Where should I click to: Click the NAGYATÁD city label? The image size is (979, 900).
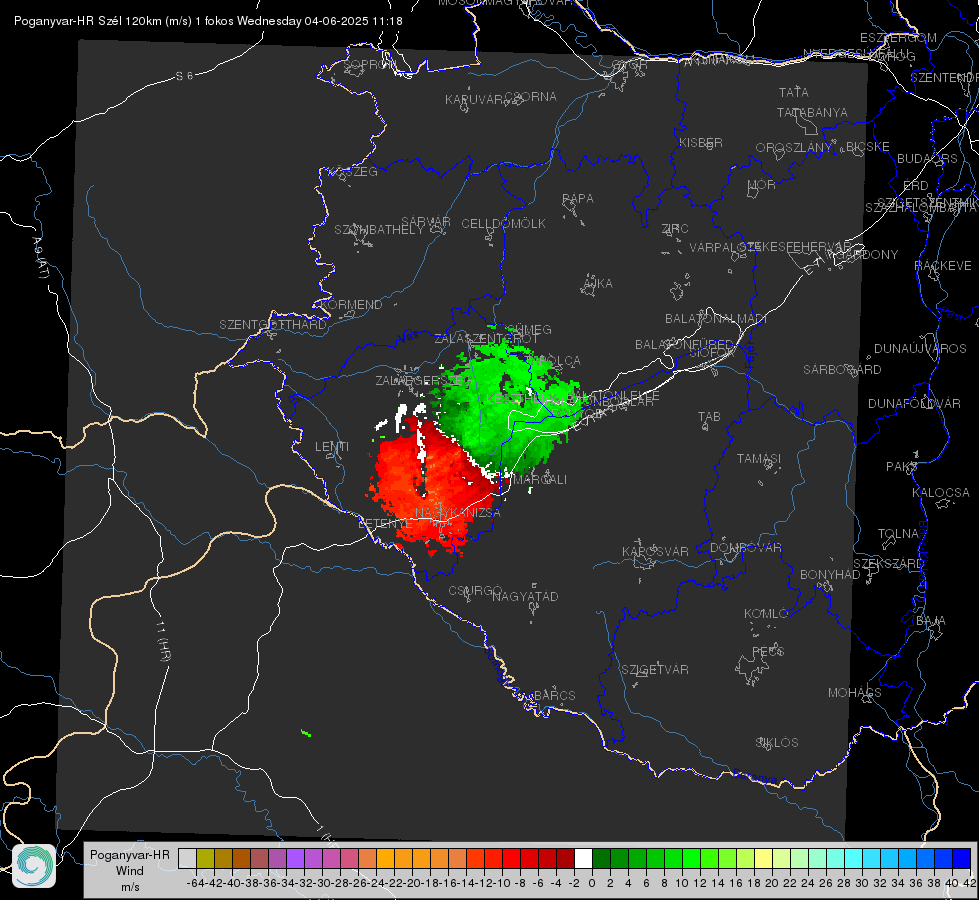(x=525, y=596)
